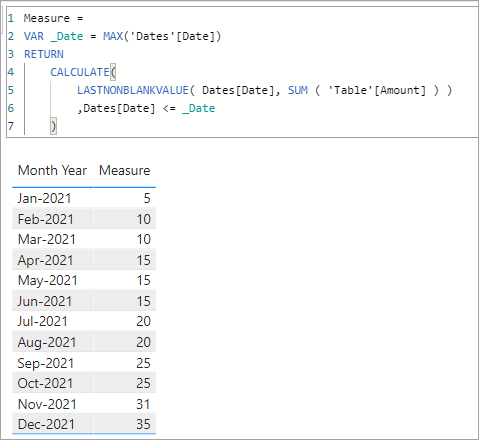Click the 'Measure' column header in table
The width and height of the screenshot is (479, 440).
click(125, 170)
